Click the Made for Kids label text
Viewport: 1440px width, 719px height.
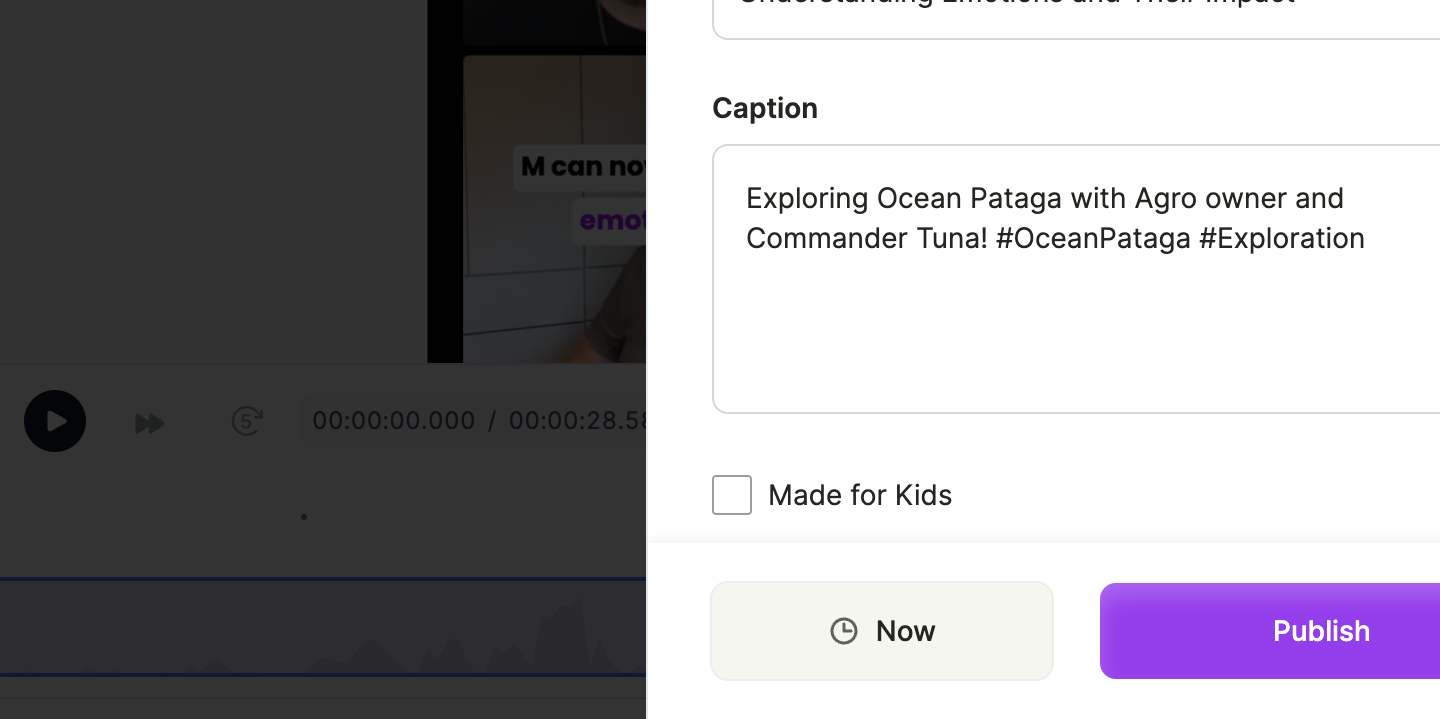click(x=860, y=495)
